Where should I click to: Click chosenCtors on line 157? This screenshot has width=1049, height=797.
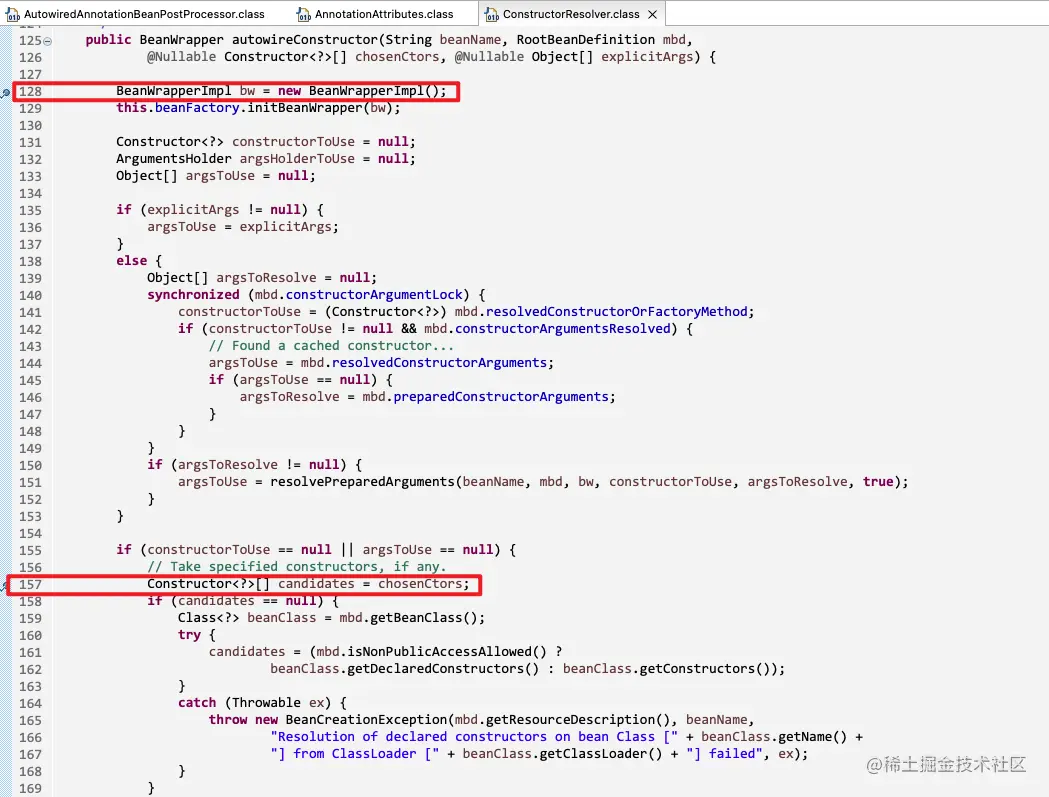click(419, 584)
